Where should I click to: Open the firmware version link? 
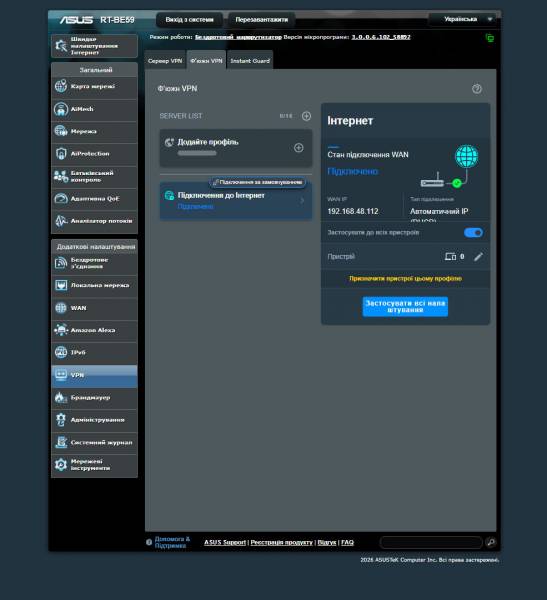click(381, 37)
